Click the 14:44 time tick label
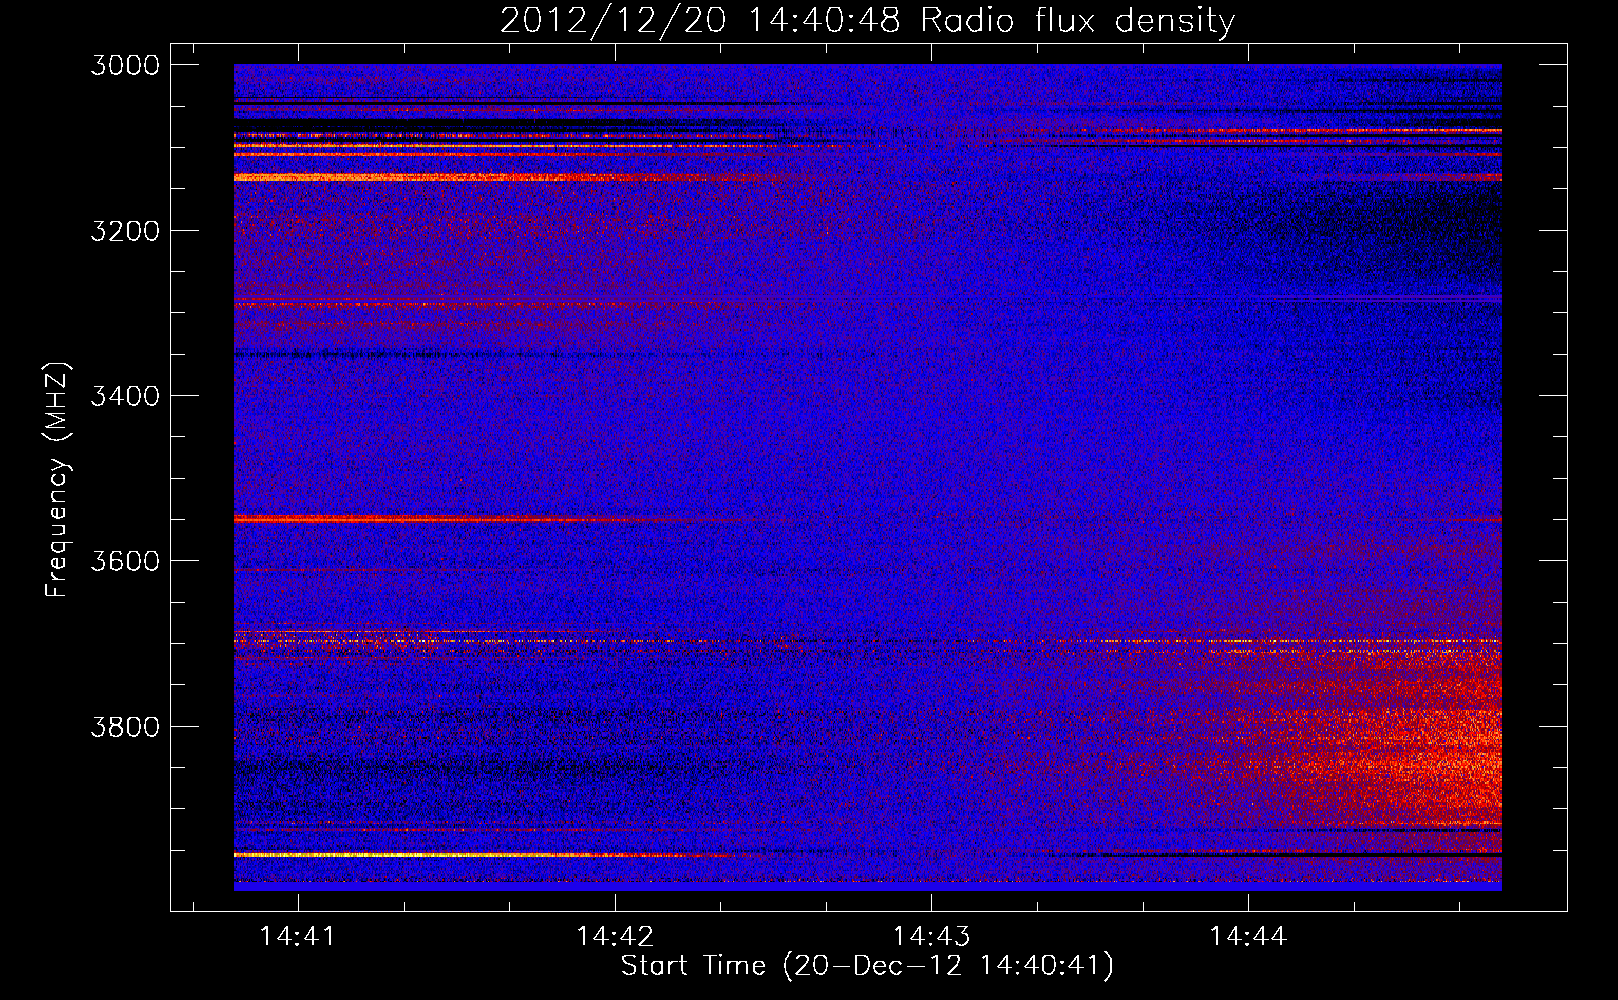 1247,936
